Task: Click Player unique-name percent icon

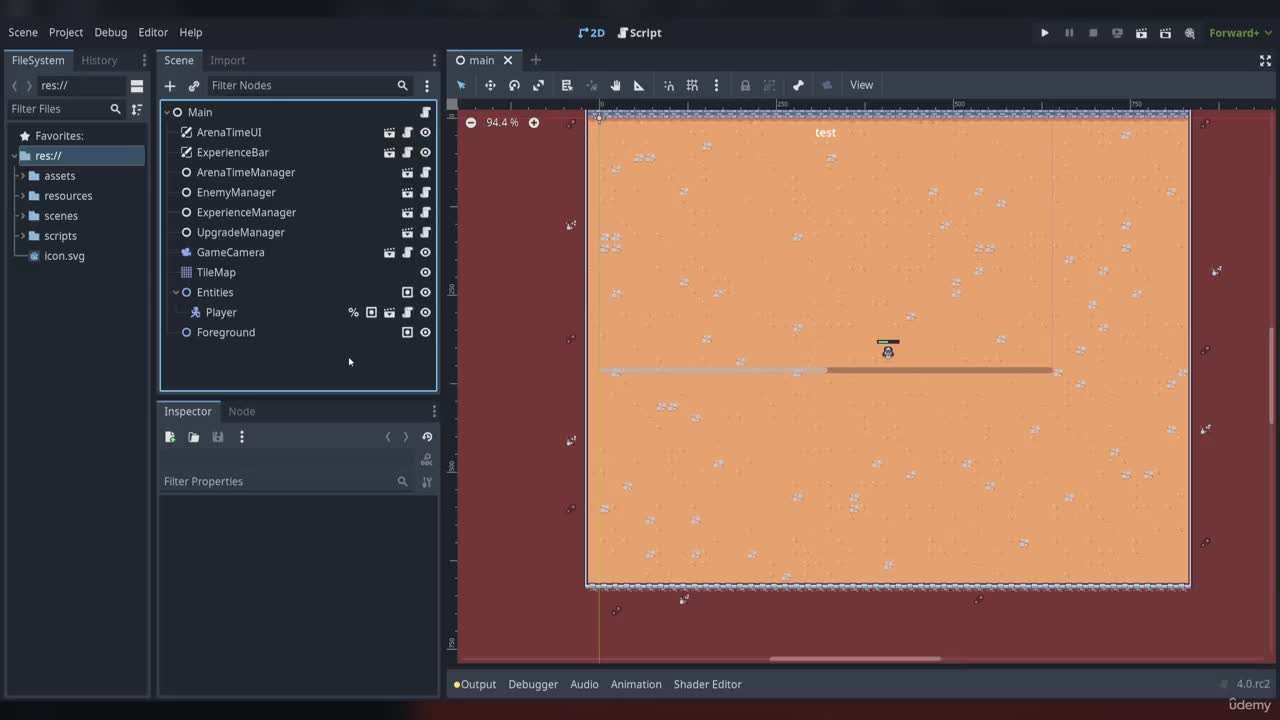Action: click(353, 312)
